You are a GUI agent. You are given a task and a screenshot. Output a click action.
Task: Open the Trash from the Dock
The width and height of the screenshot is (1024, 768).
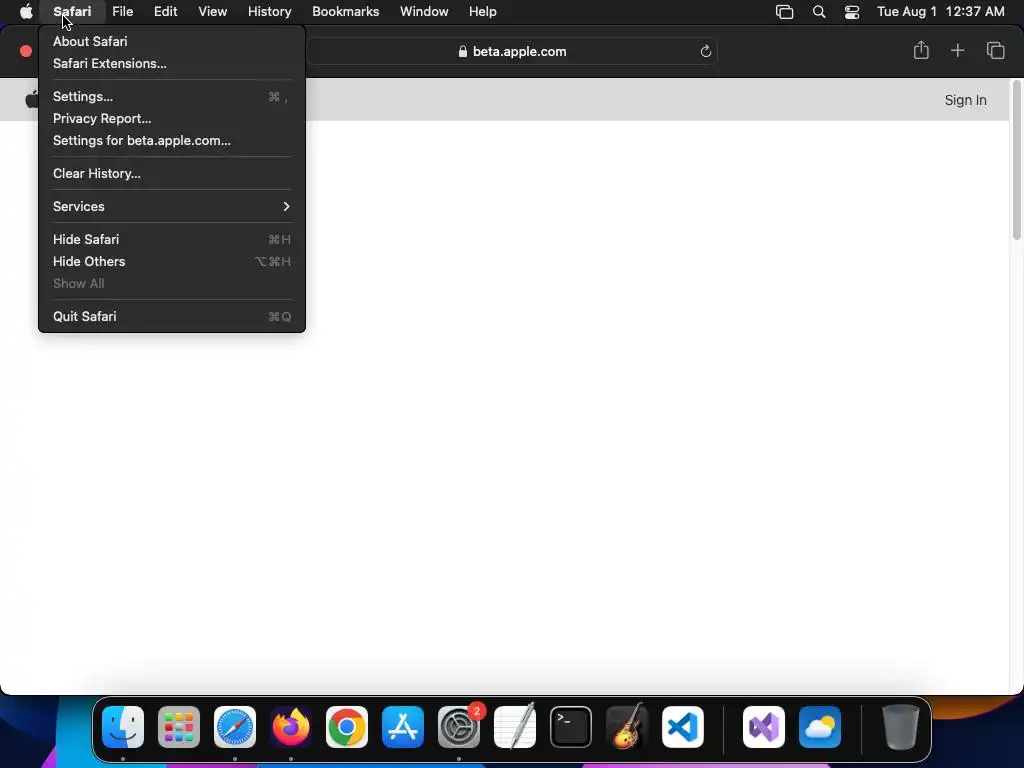click(901, 727)
